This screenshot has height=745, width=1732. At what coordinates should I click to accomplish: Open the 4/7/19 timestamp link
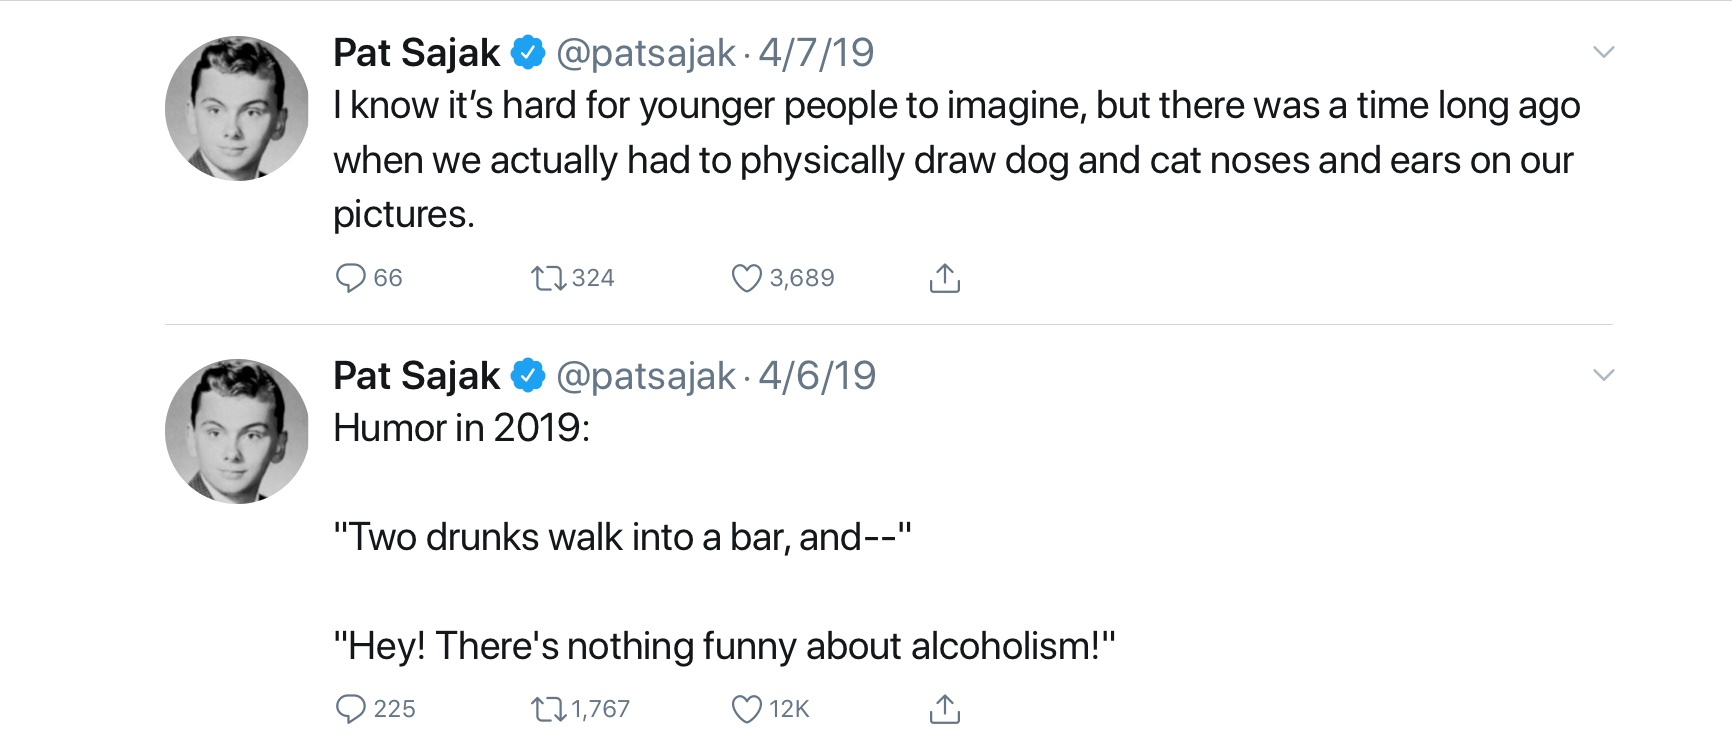(x=816, y=53)
